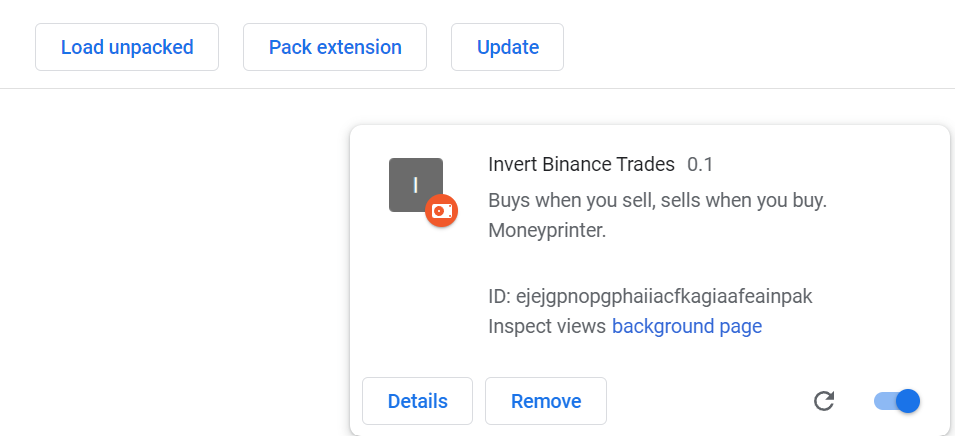The width and height of the screenshot is (955, 436).
Task: Click the gray 'I' extension icon
Action: tap(416, 185)
